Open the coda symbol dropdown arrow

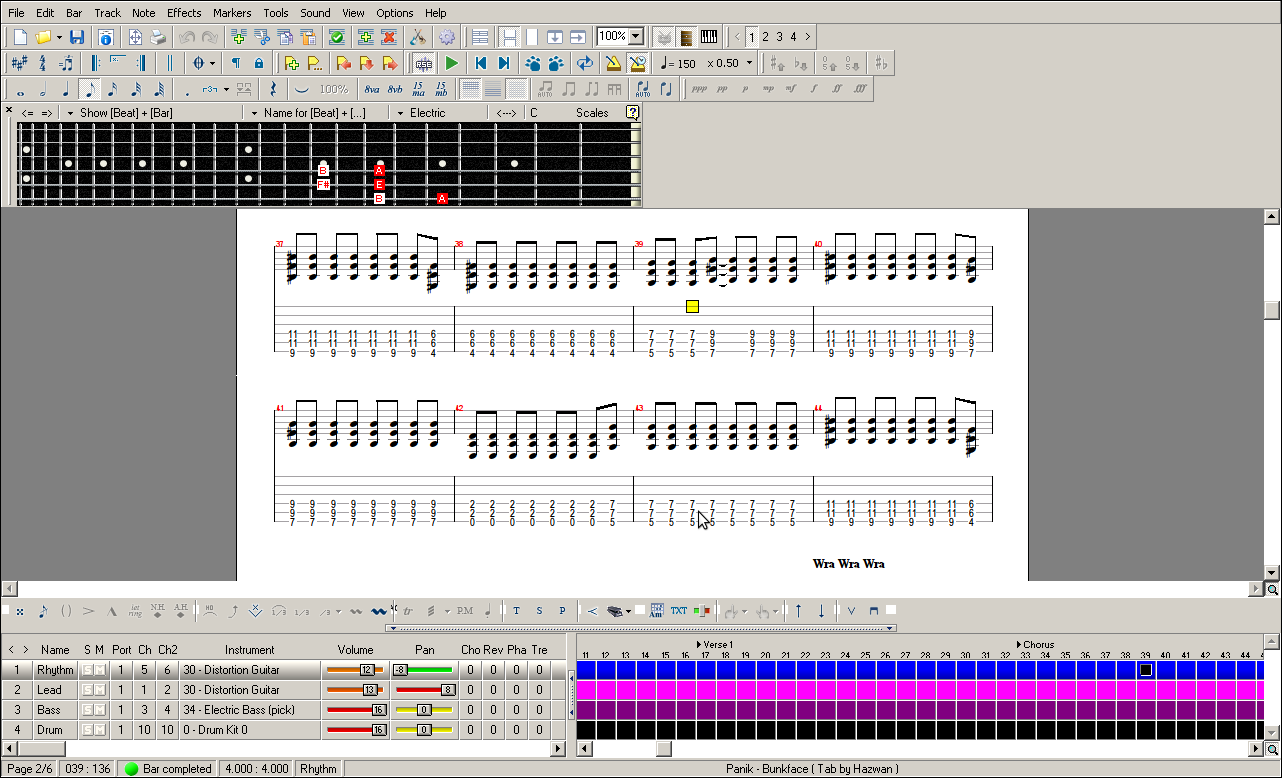click(x=213, y=63)
